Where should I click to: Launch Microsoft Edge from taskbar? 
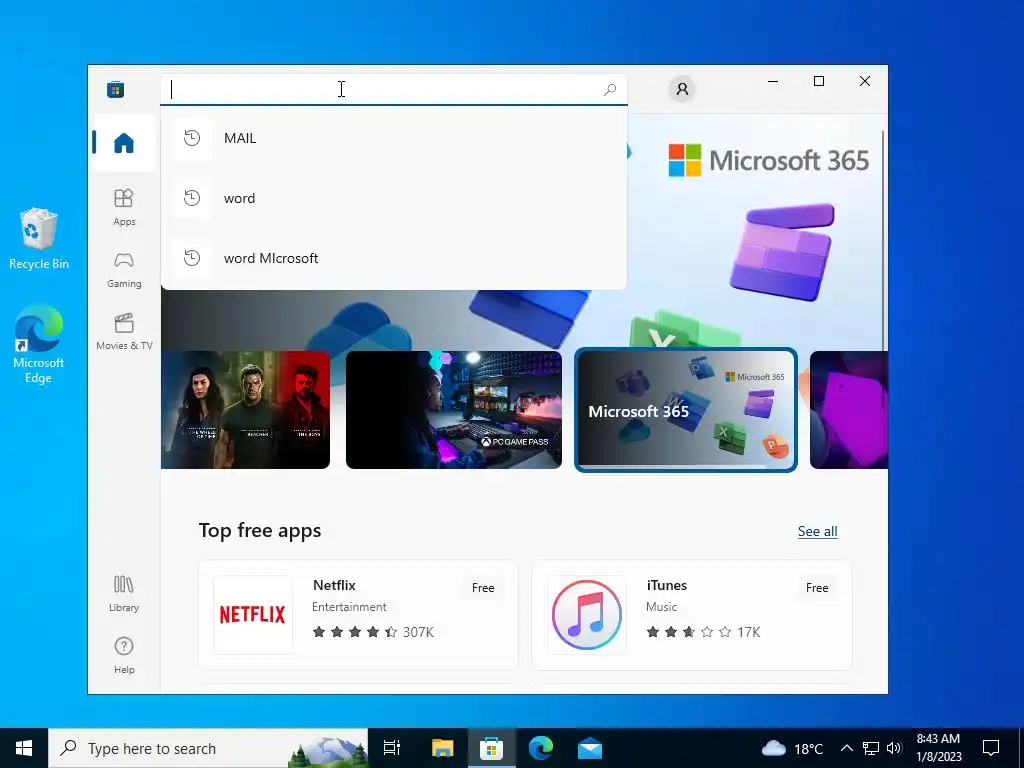point(541,748)
